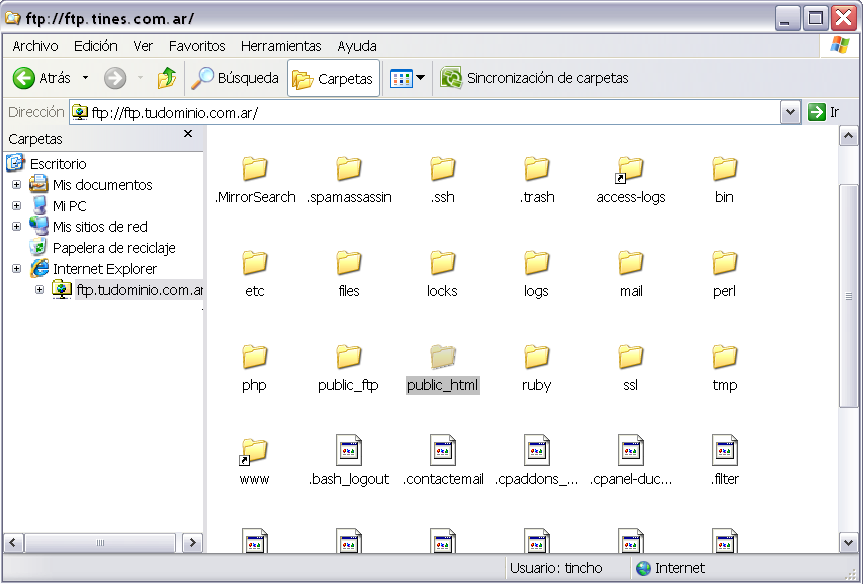The image size is (863, 584).
Task: Select the .spamassassin folder
Action: pos(349,180)
